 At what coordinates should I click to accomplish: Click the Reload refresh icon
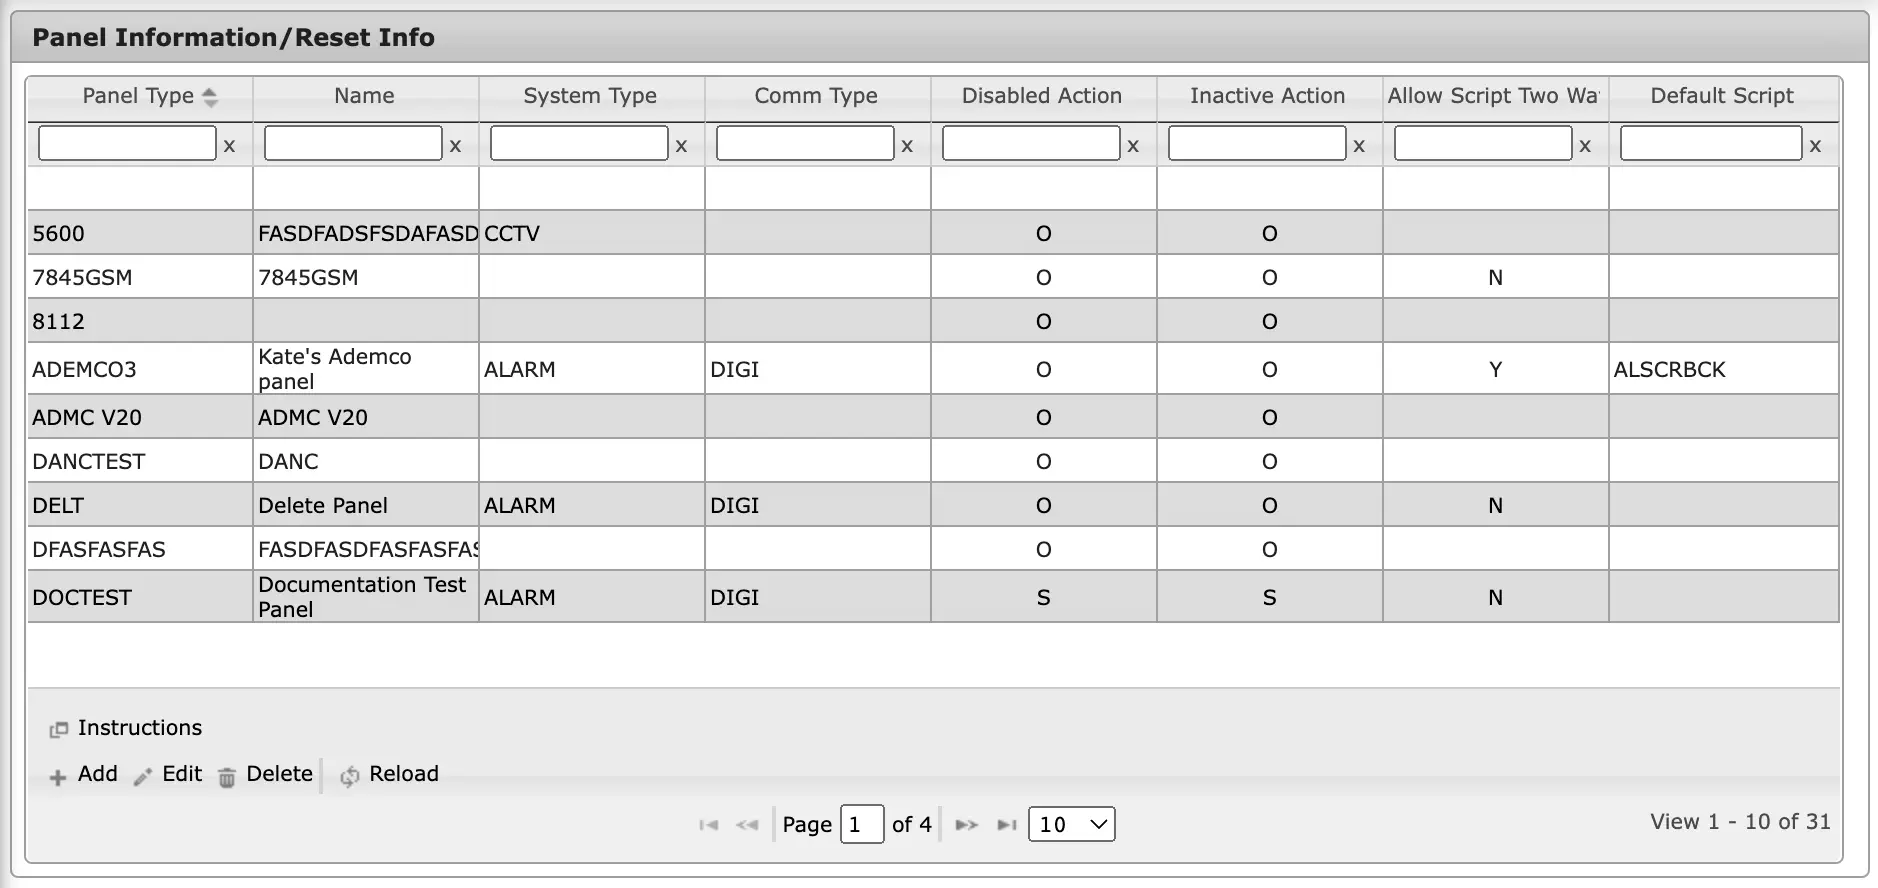click(349, 777)
